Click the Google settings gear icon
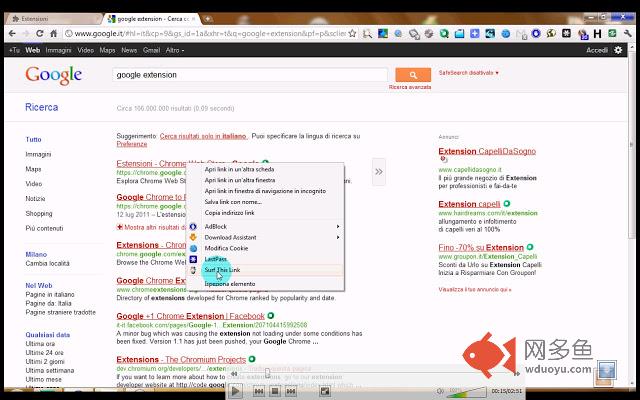 [618, 50]
